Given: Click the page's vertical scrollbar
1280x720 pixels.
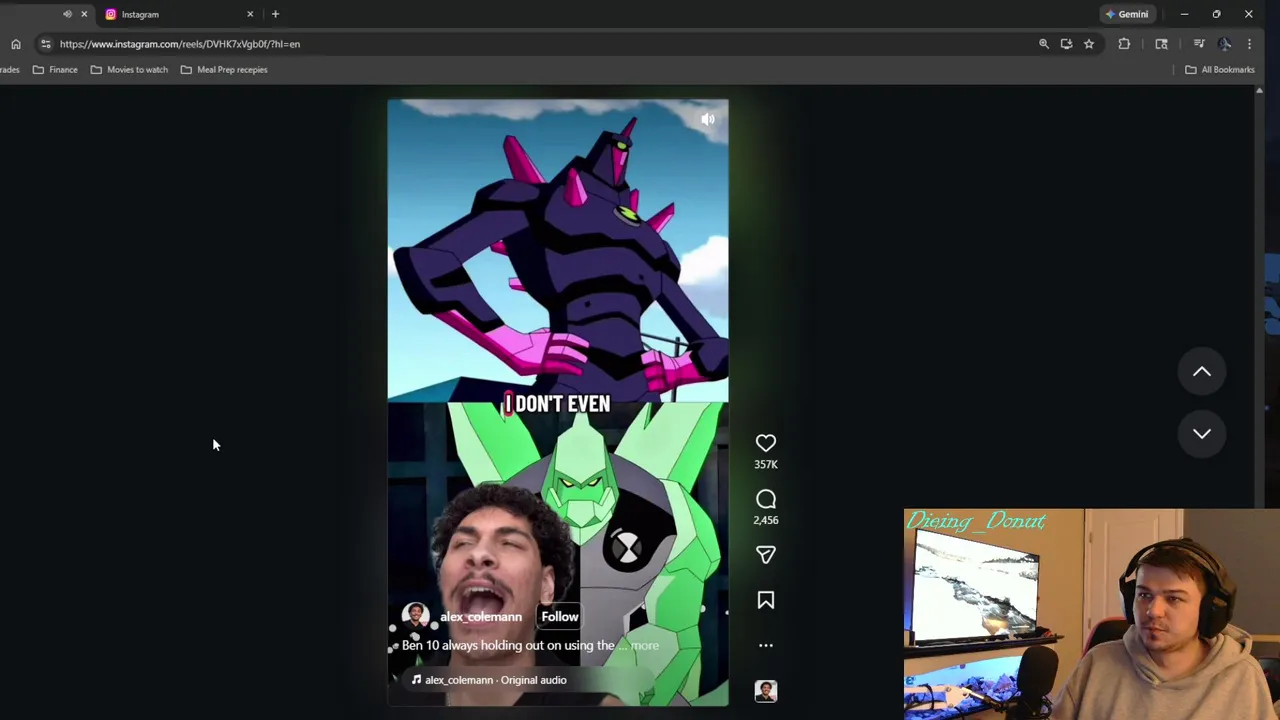Looking at the screenshot, I should [1259, 300].
